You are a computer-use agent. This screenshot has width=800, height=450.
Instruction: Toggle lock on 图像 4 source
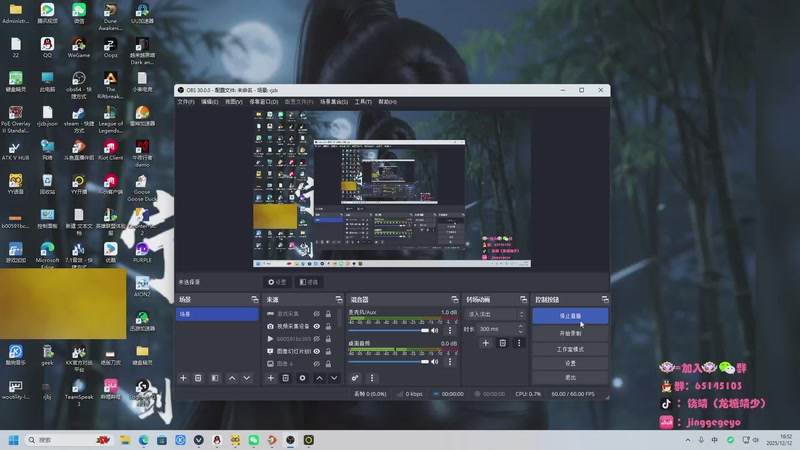(328, 364)
